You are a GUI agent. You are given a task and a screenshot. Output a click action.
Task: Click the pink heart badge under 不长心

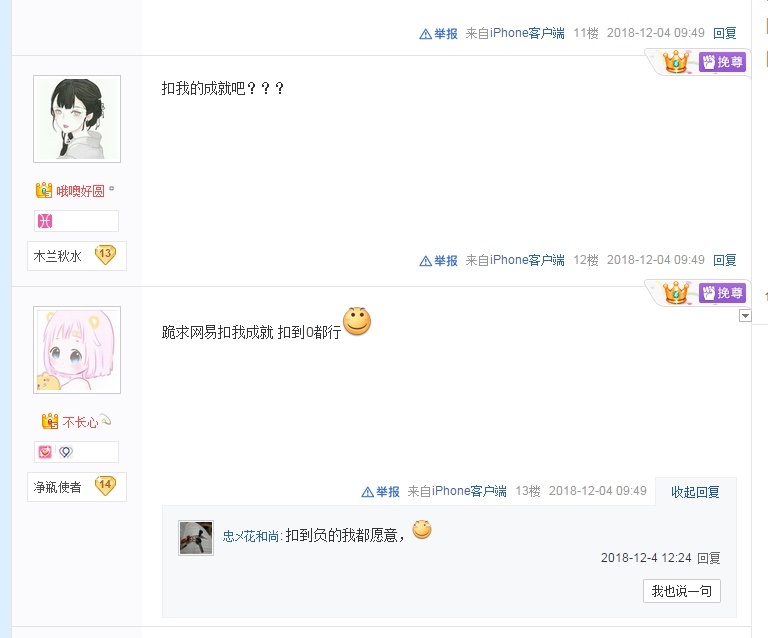45,452
